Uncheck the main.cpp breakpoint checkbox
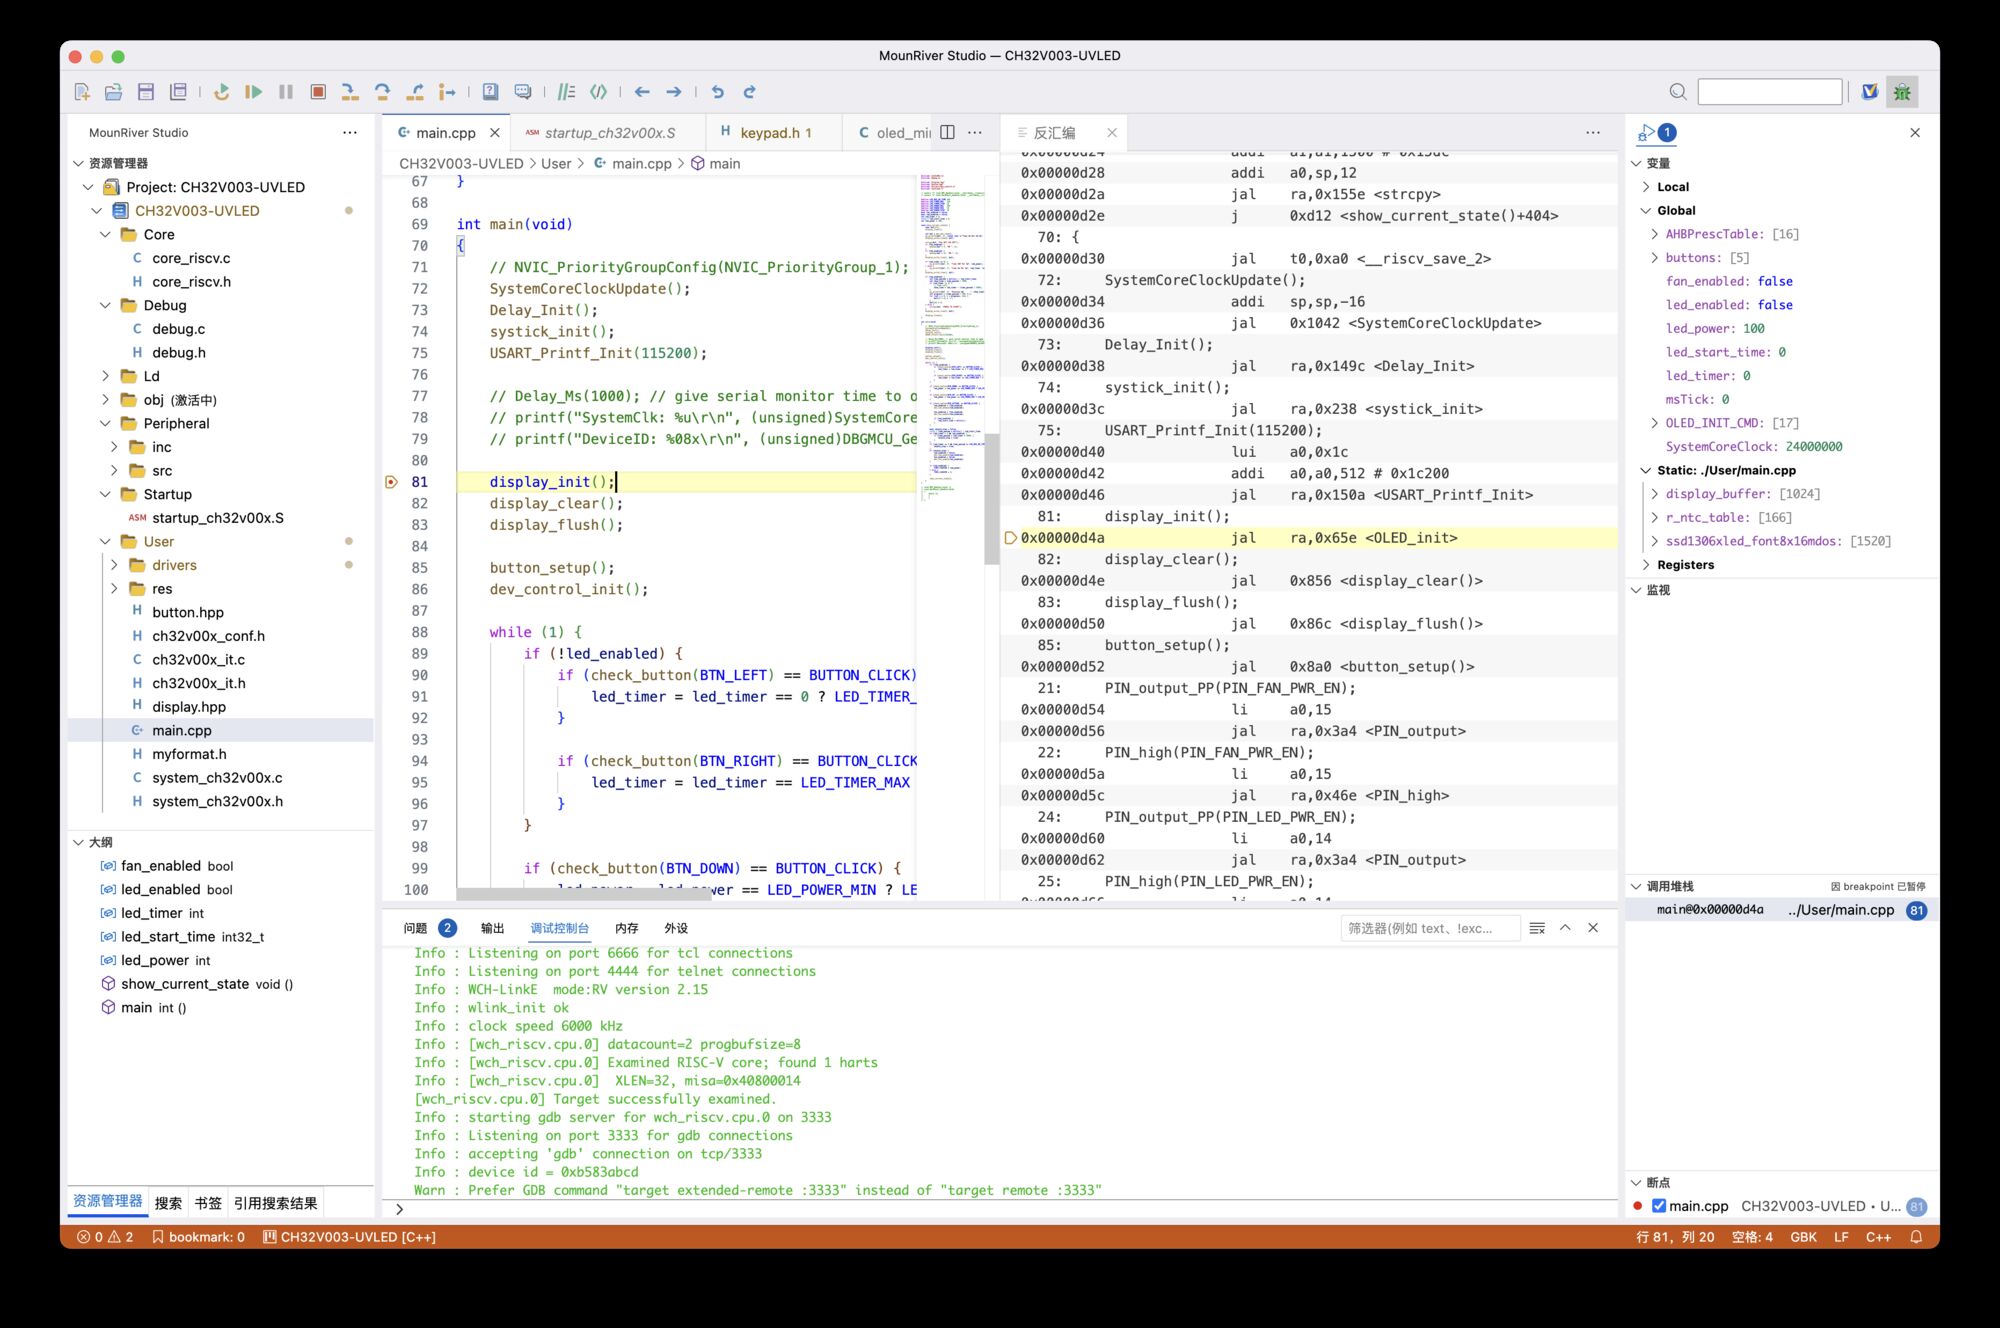This screenshot has width=2000, height=1328. (x=1659, y=1206)
